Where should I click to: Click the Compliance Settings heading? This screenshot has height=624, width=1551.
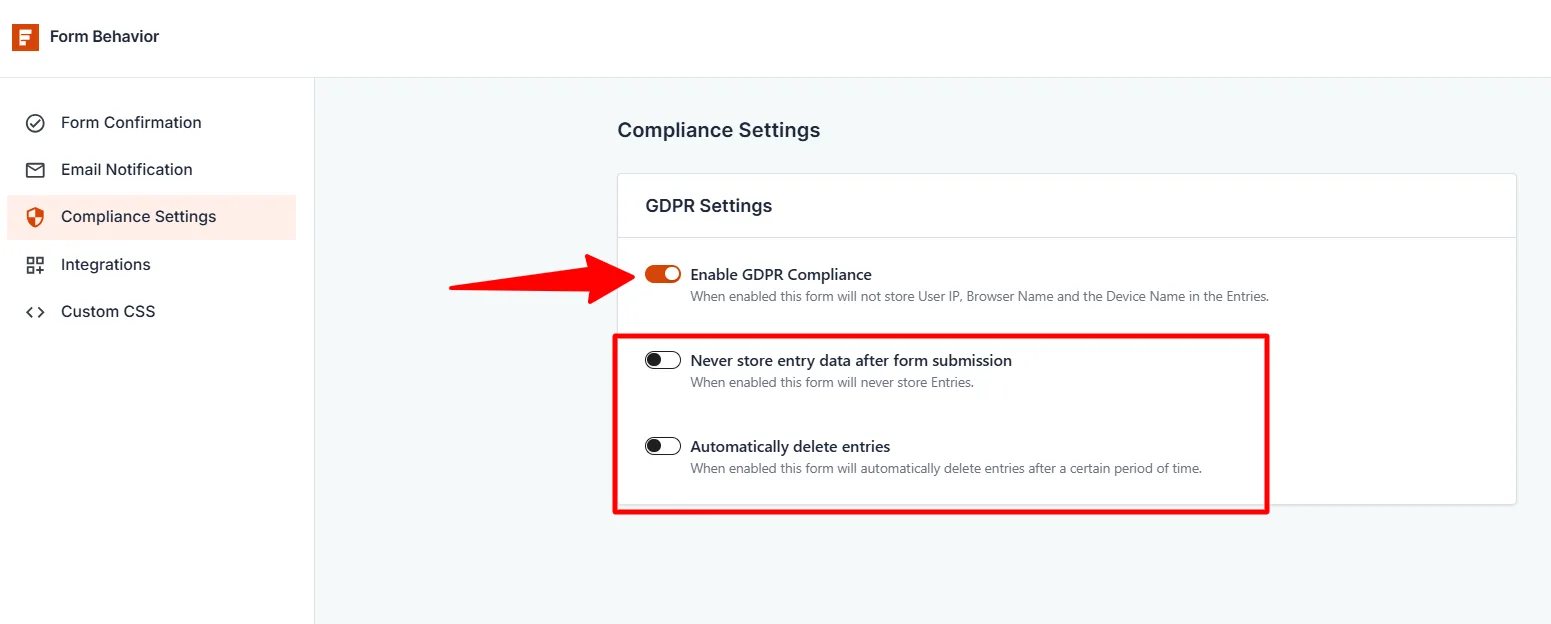pos(718,129)
